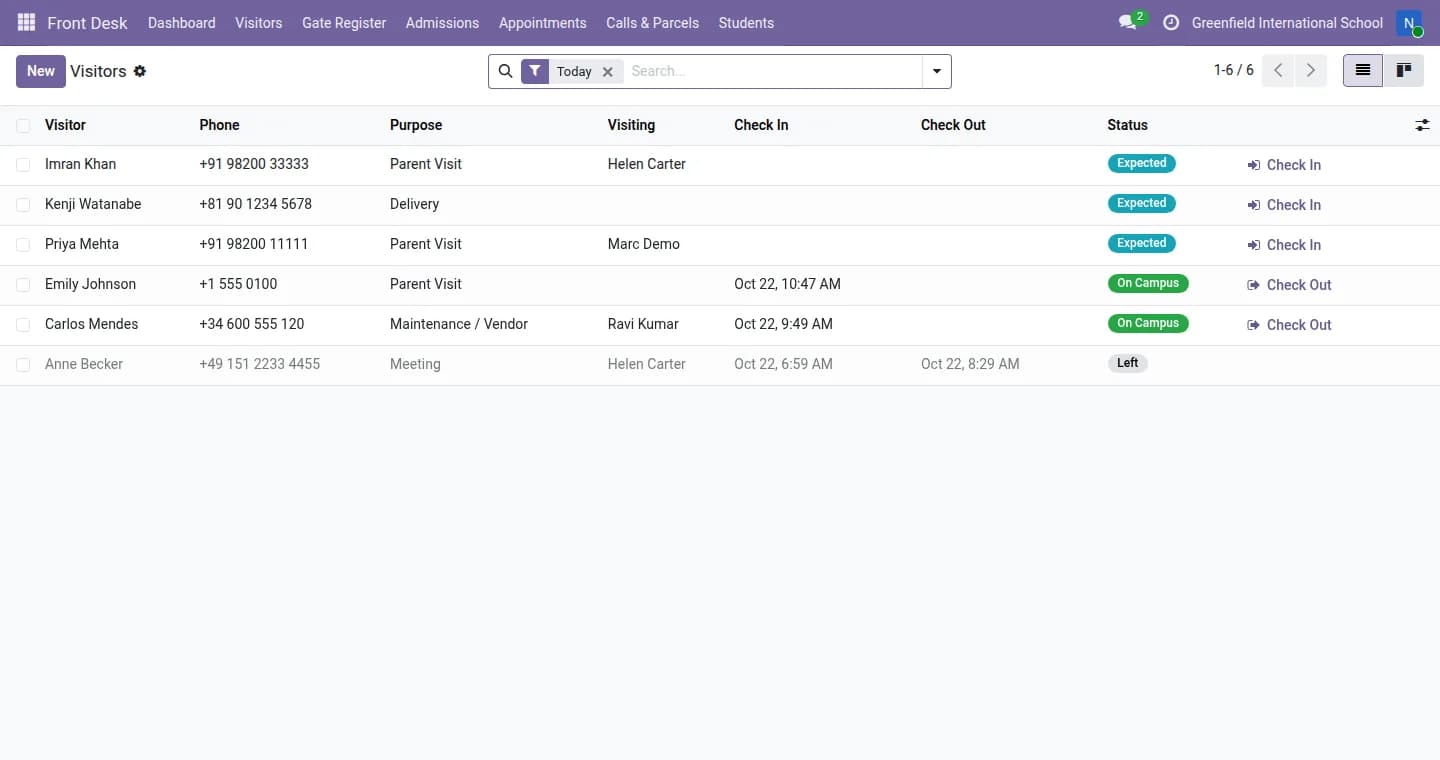This screenshot has width=1440, height=760.
Task: Open the Students menu
Action: tap(746, 22)
